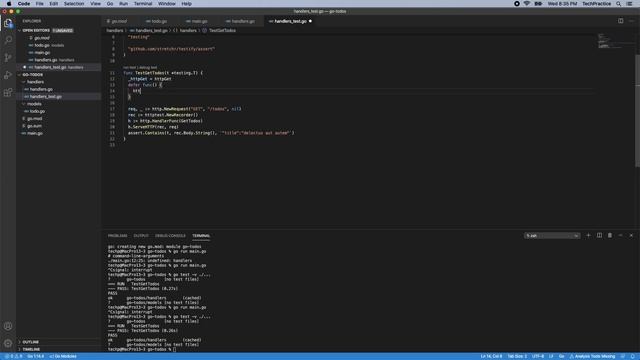Change Tab Size in the status bar

tap(517, 356)
